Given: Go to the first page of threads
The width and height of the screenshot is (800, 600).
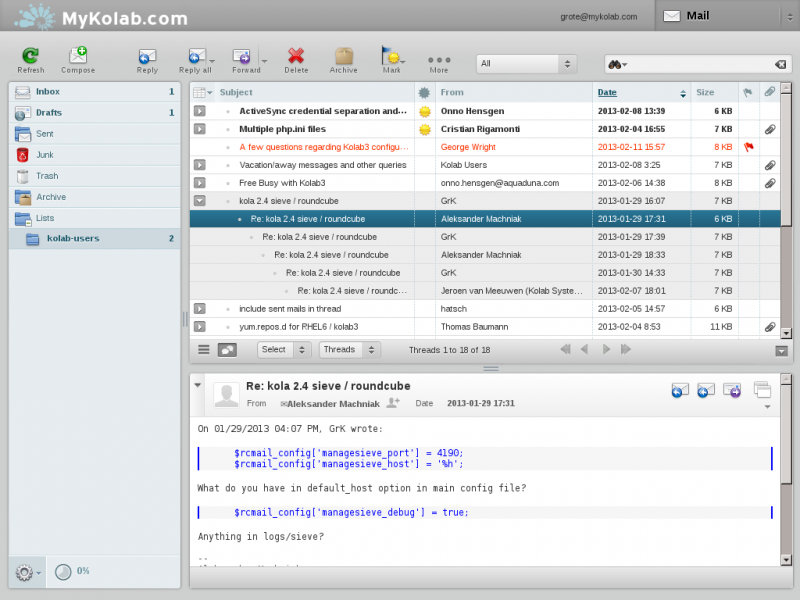Looking at the screenshot, I should pyautogui.click(x=565, y=349).
